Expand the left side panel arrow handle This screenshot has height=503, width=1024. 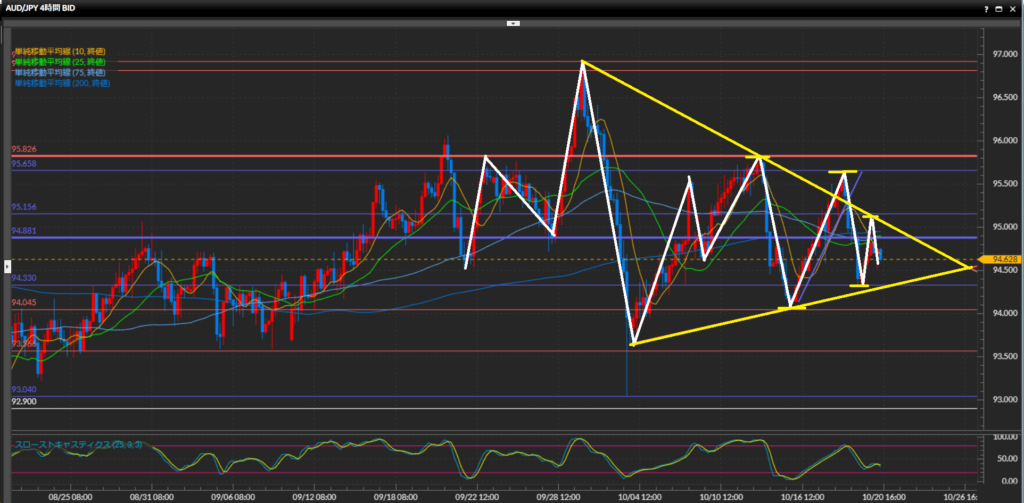coord(5,266)
